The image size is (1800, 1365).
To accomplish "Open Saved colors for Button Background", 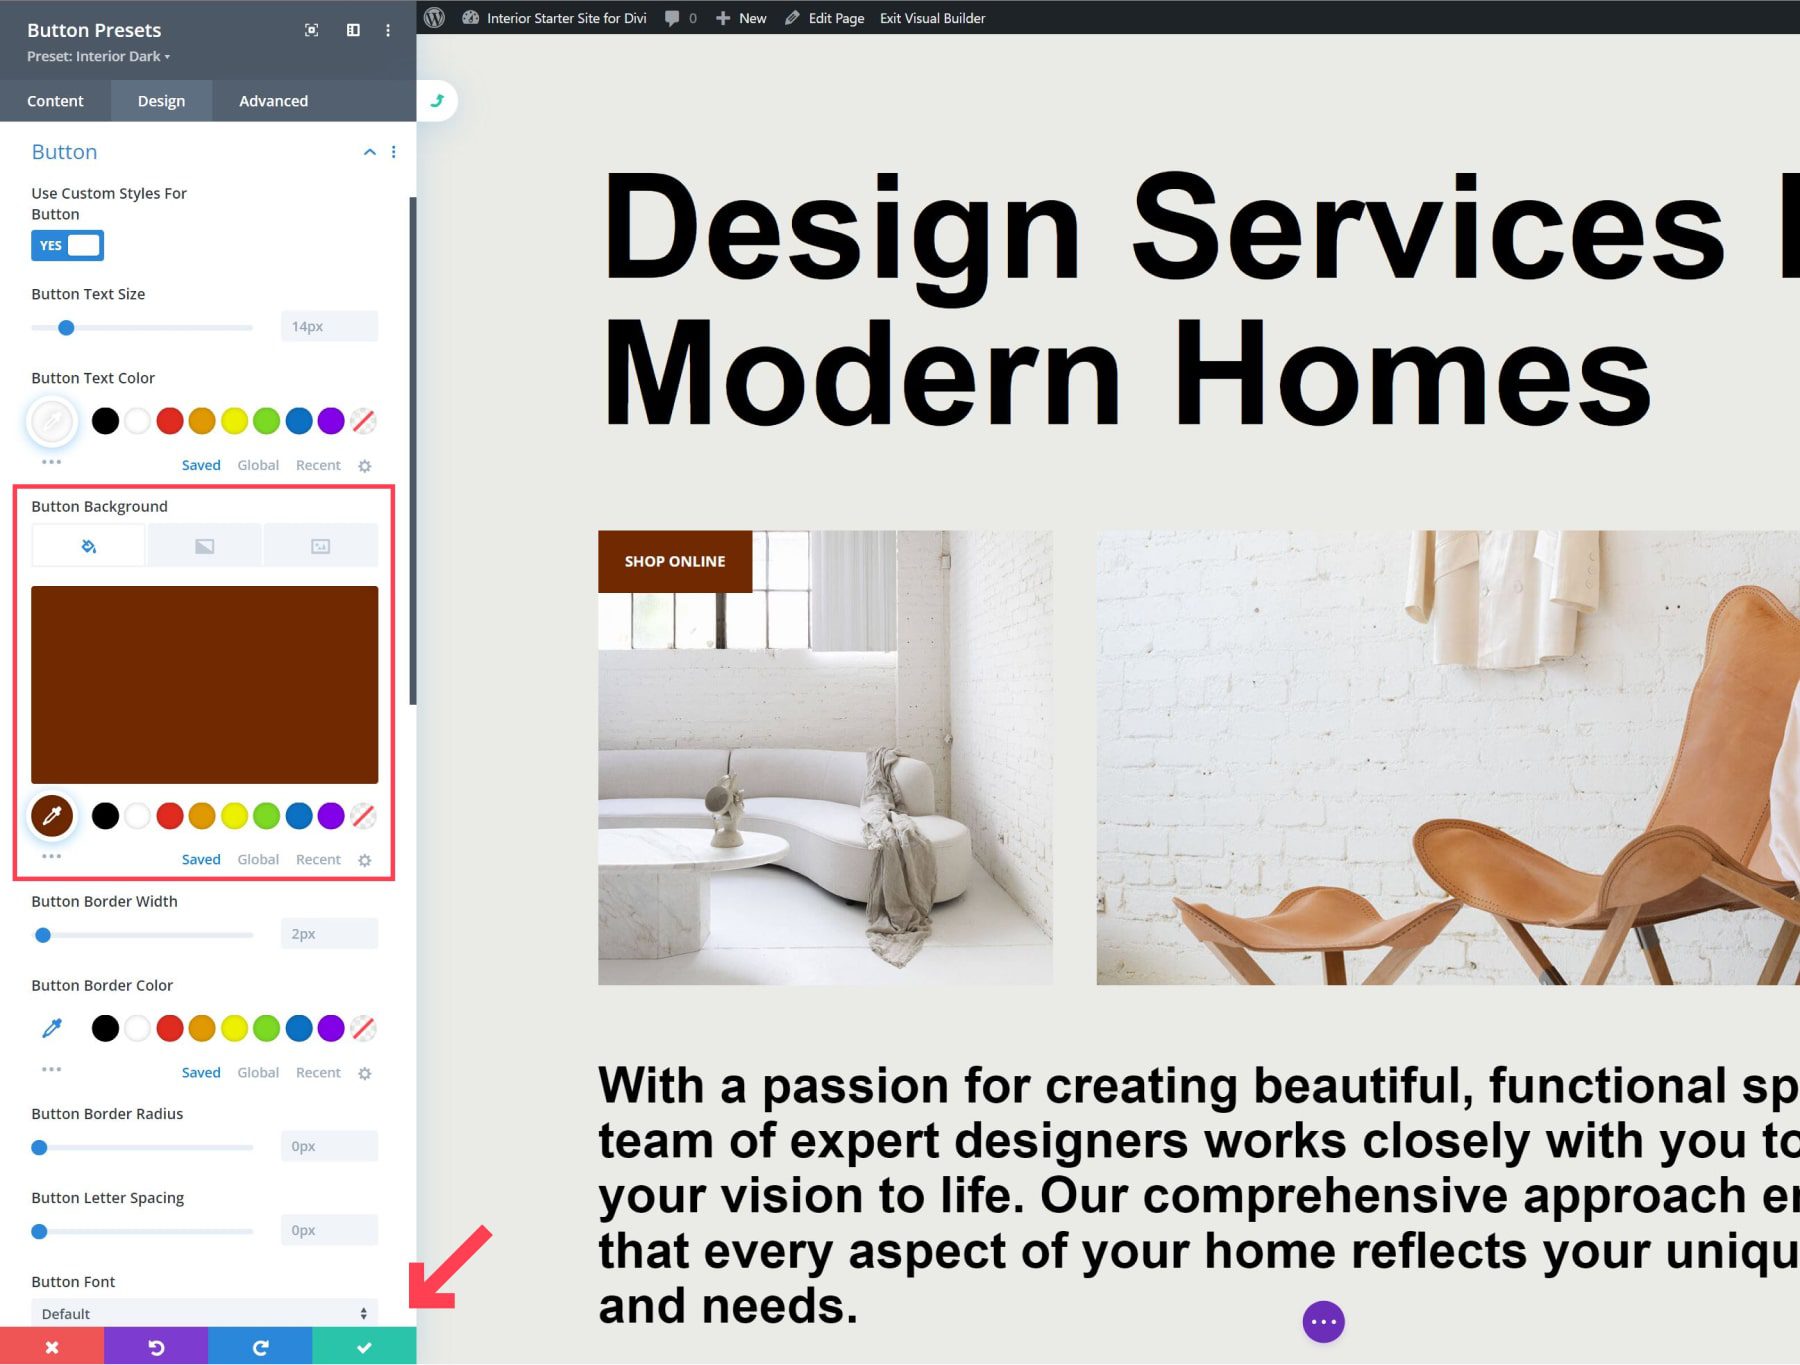I will (x=200, y=859).
